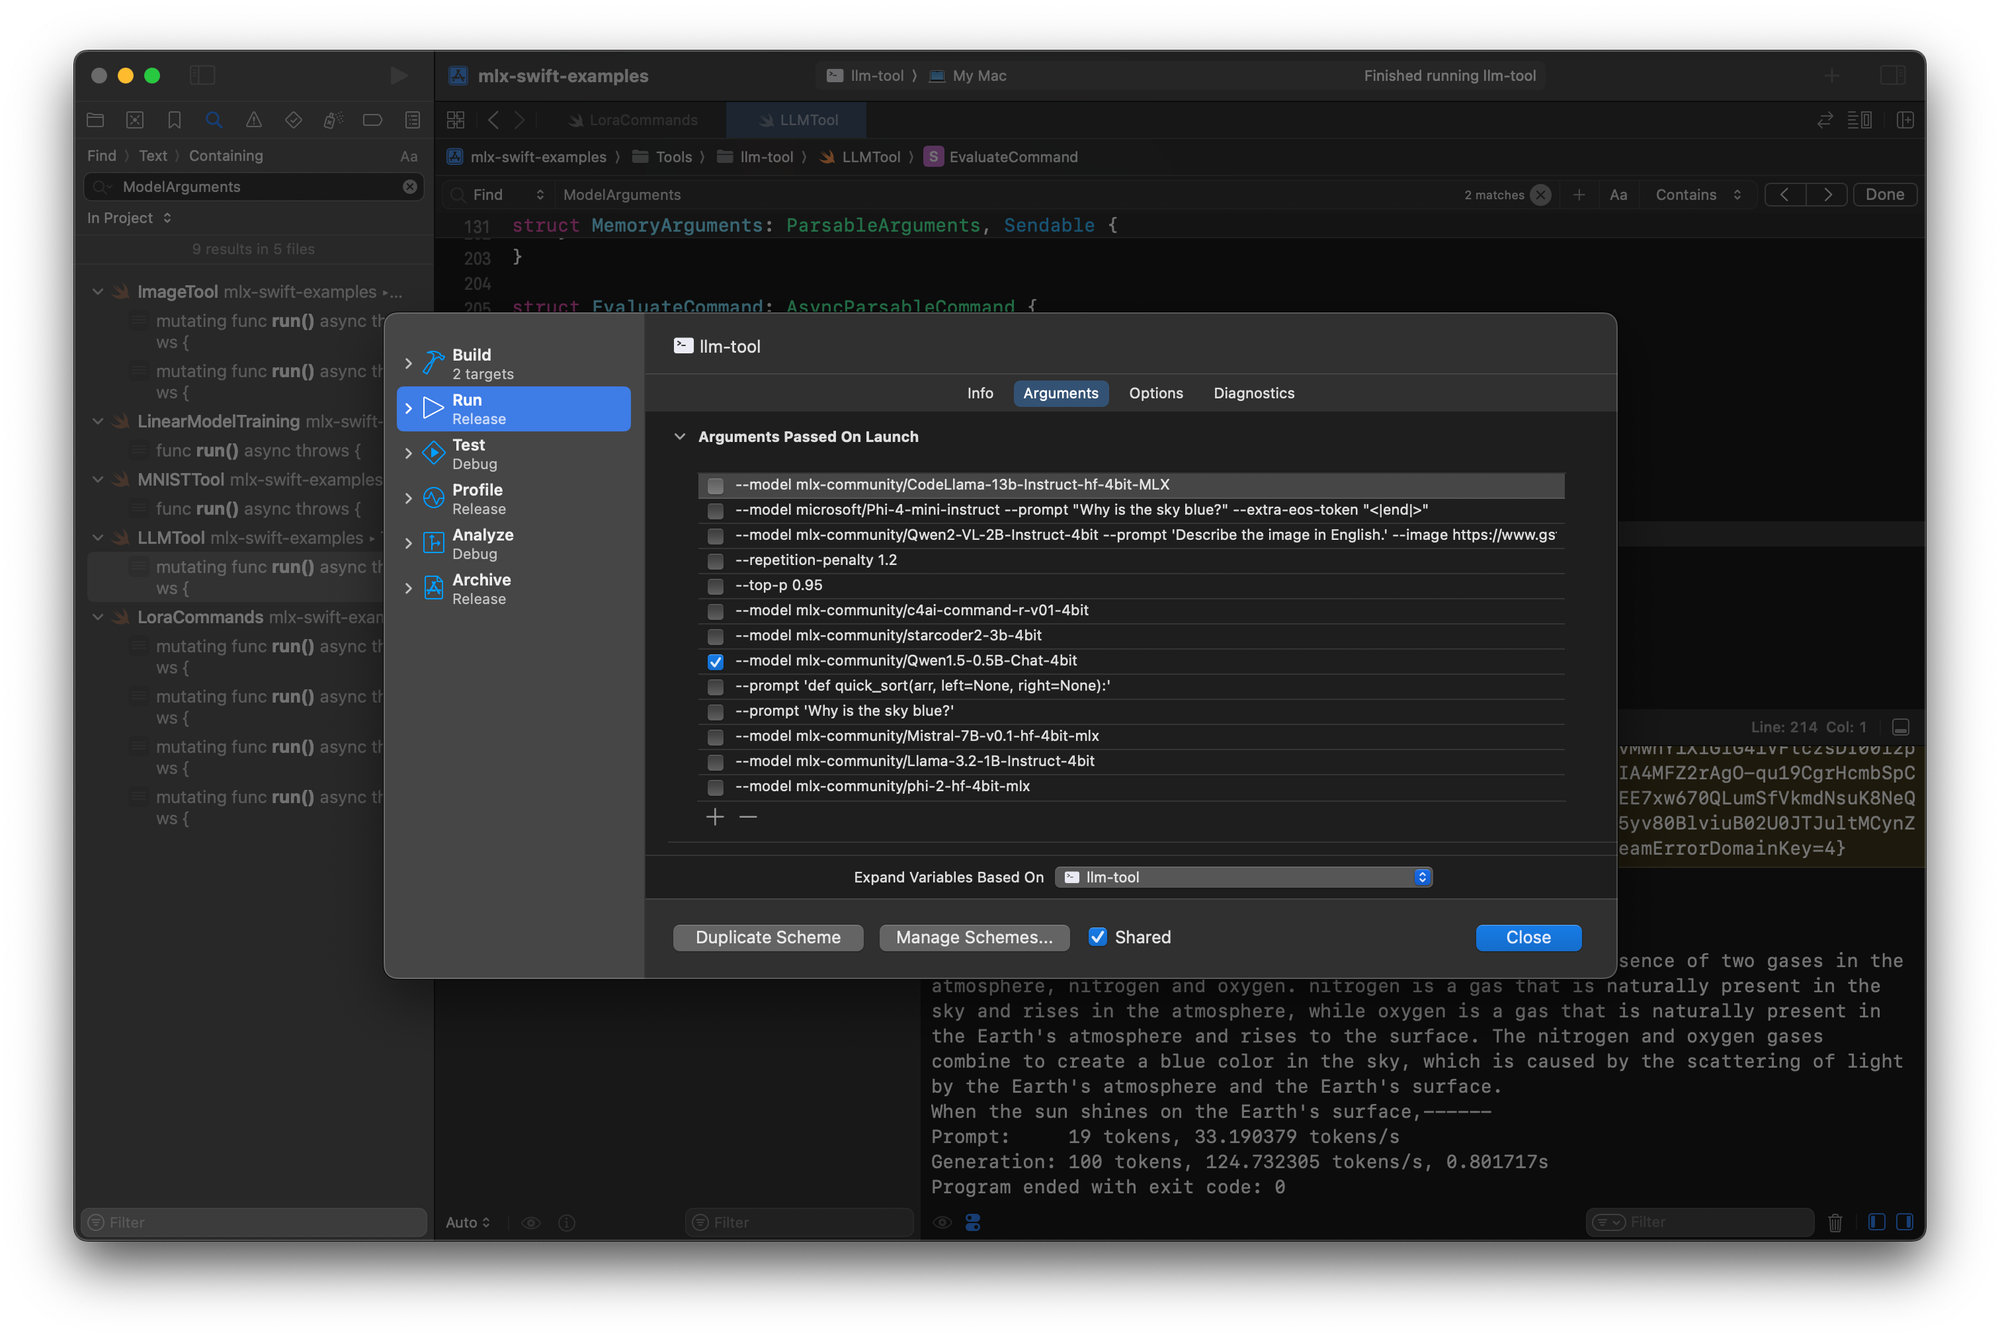Open the Auto variables view dropdown

[468, 1222]
